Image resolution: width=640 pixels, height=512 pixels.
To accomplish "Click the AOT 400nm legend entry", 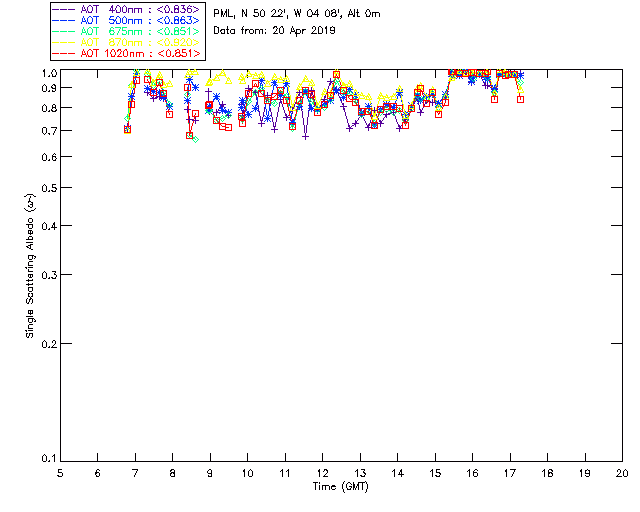I will (x=127, y=9).
